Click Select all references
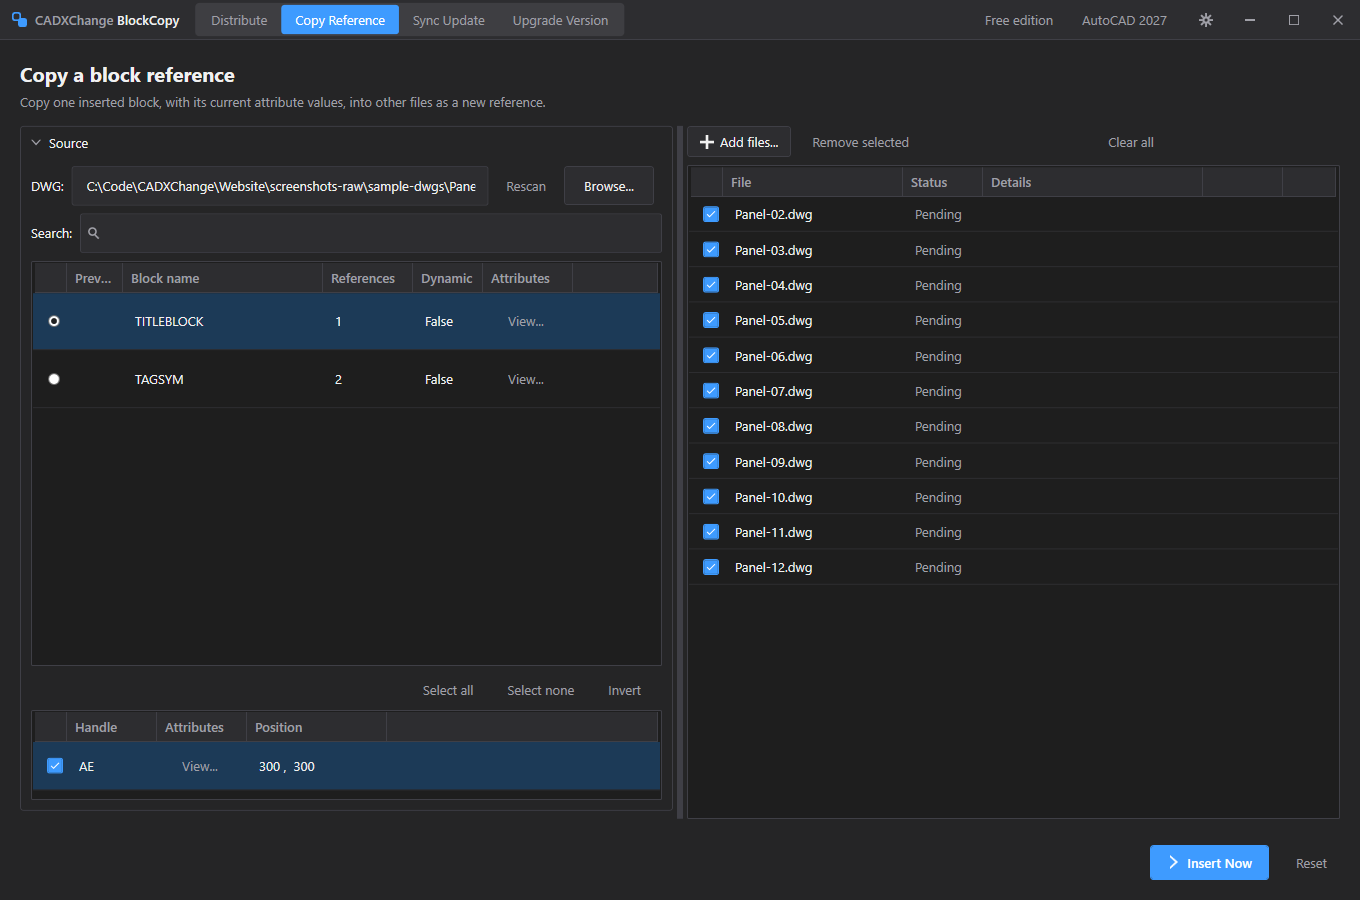This screenshot has height=900, width=1360. (448, 690)
